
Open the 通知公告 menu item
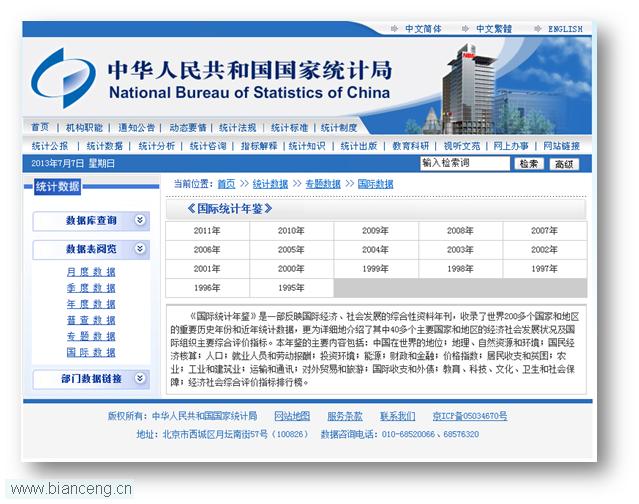[137, 128]
